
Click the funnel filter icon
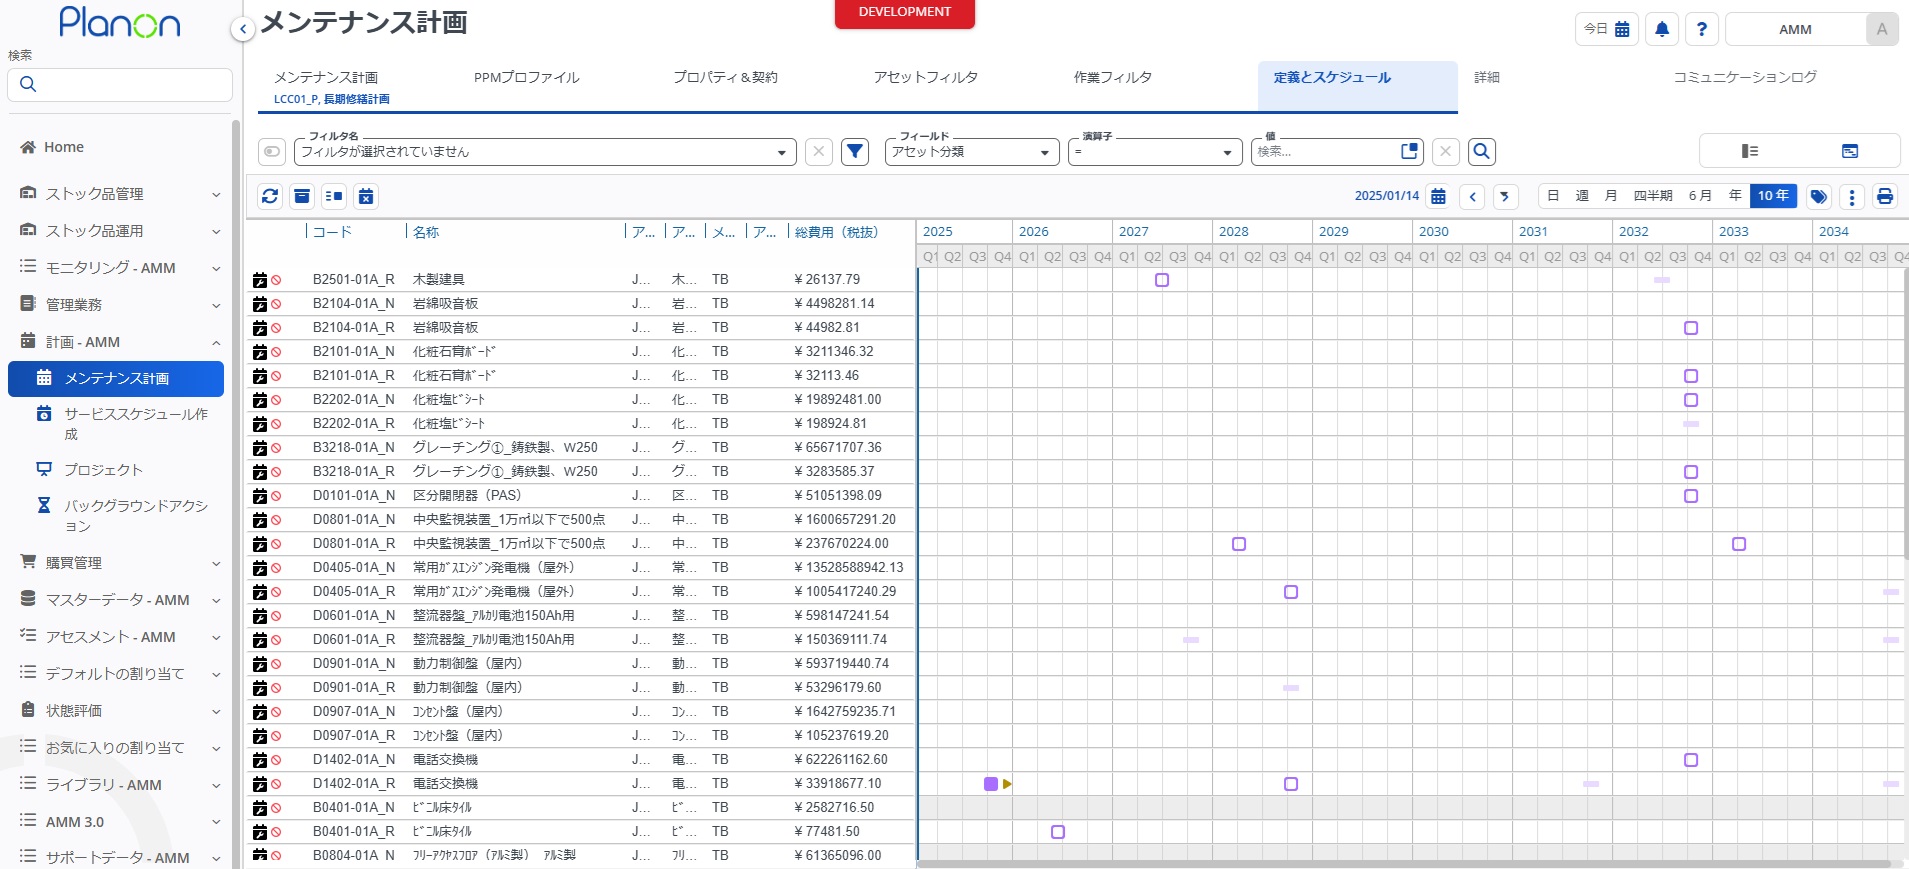[x=855, y=151]
